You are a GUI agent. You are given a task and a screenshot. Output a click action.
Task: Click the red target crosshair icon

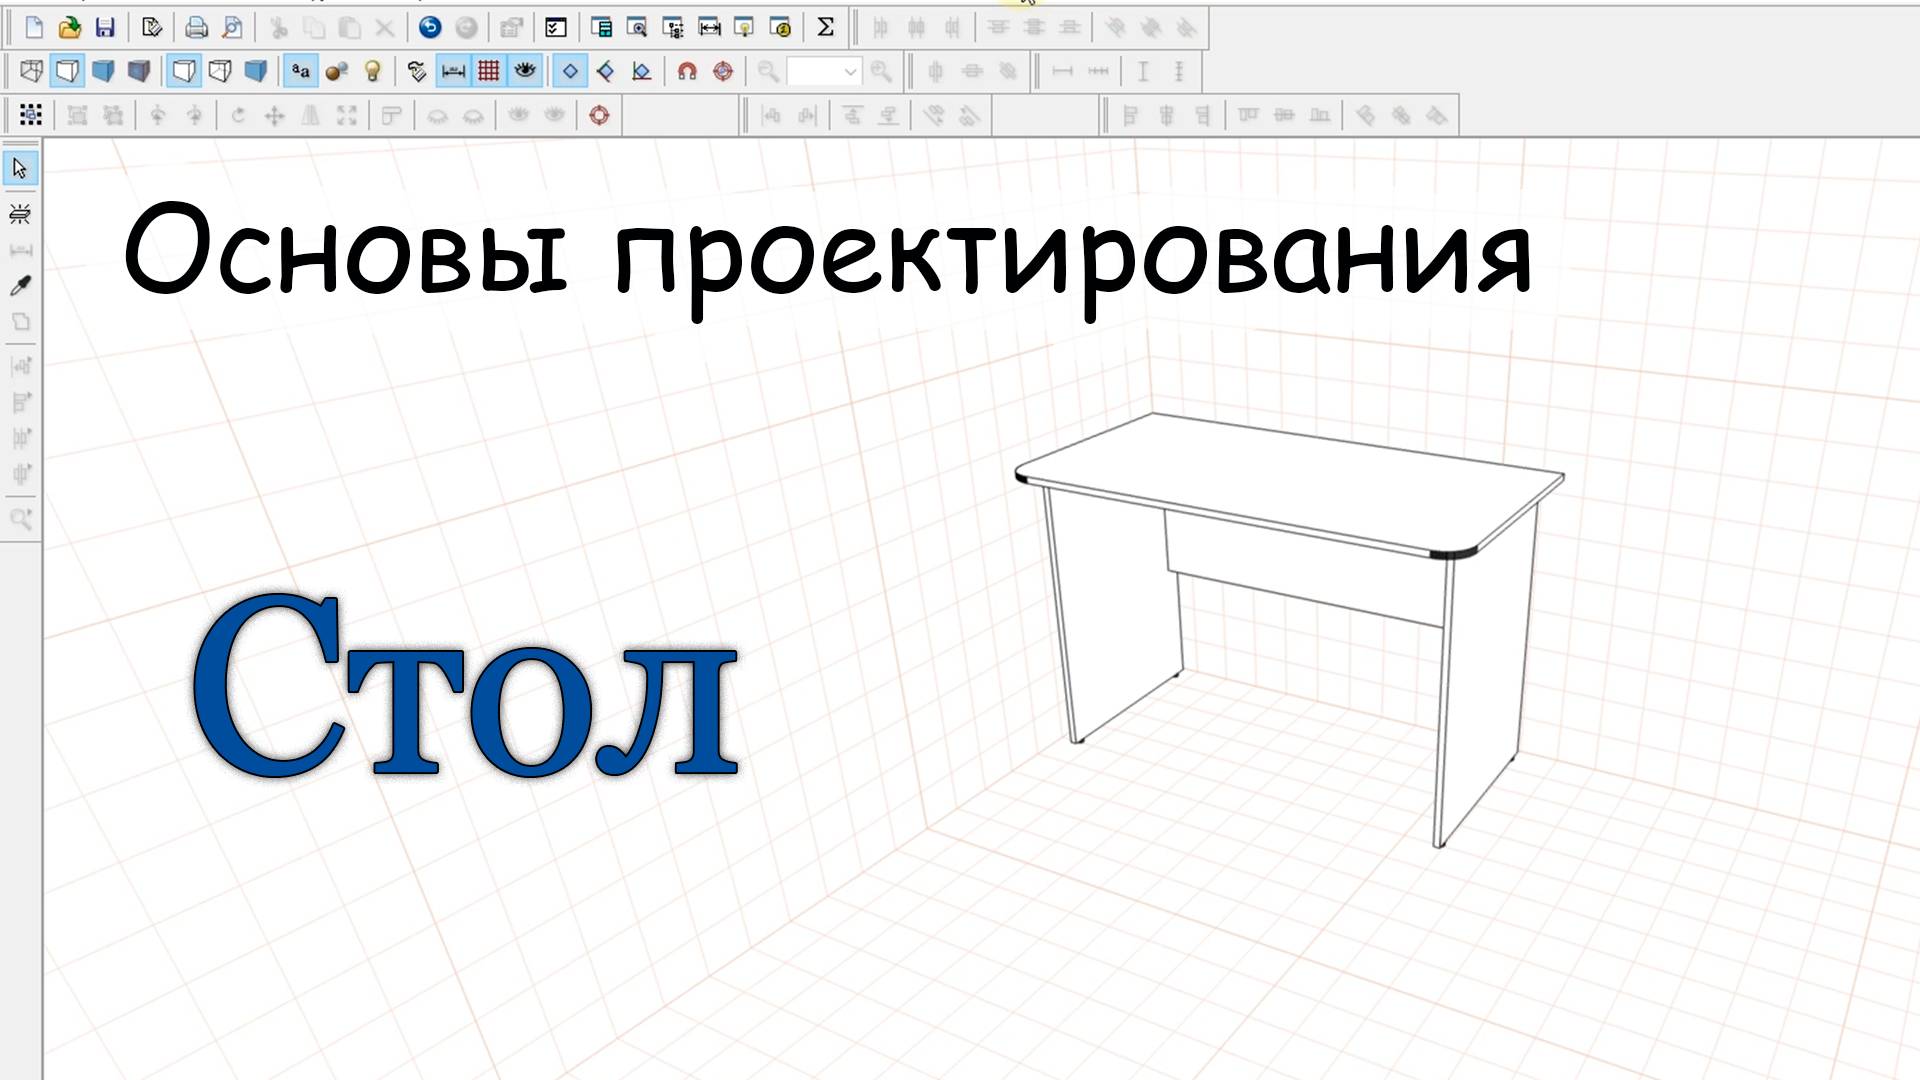723,71
